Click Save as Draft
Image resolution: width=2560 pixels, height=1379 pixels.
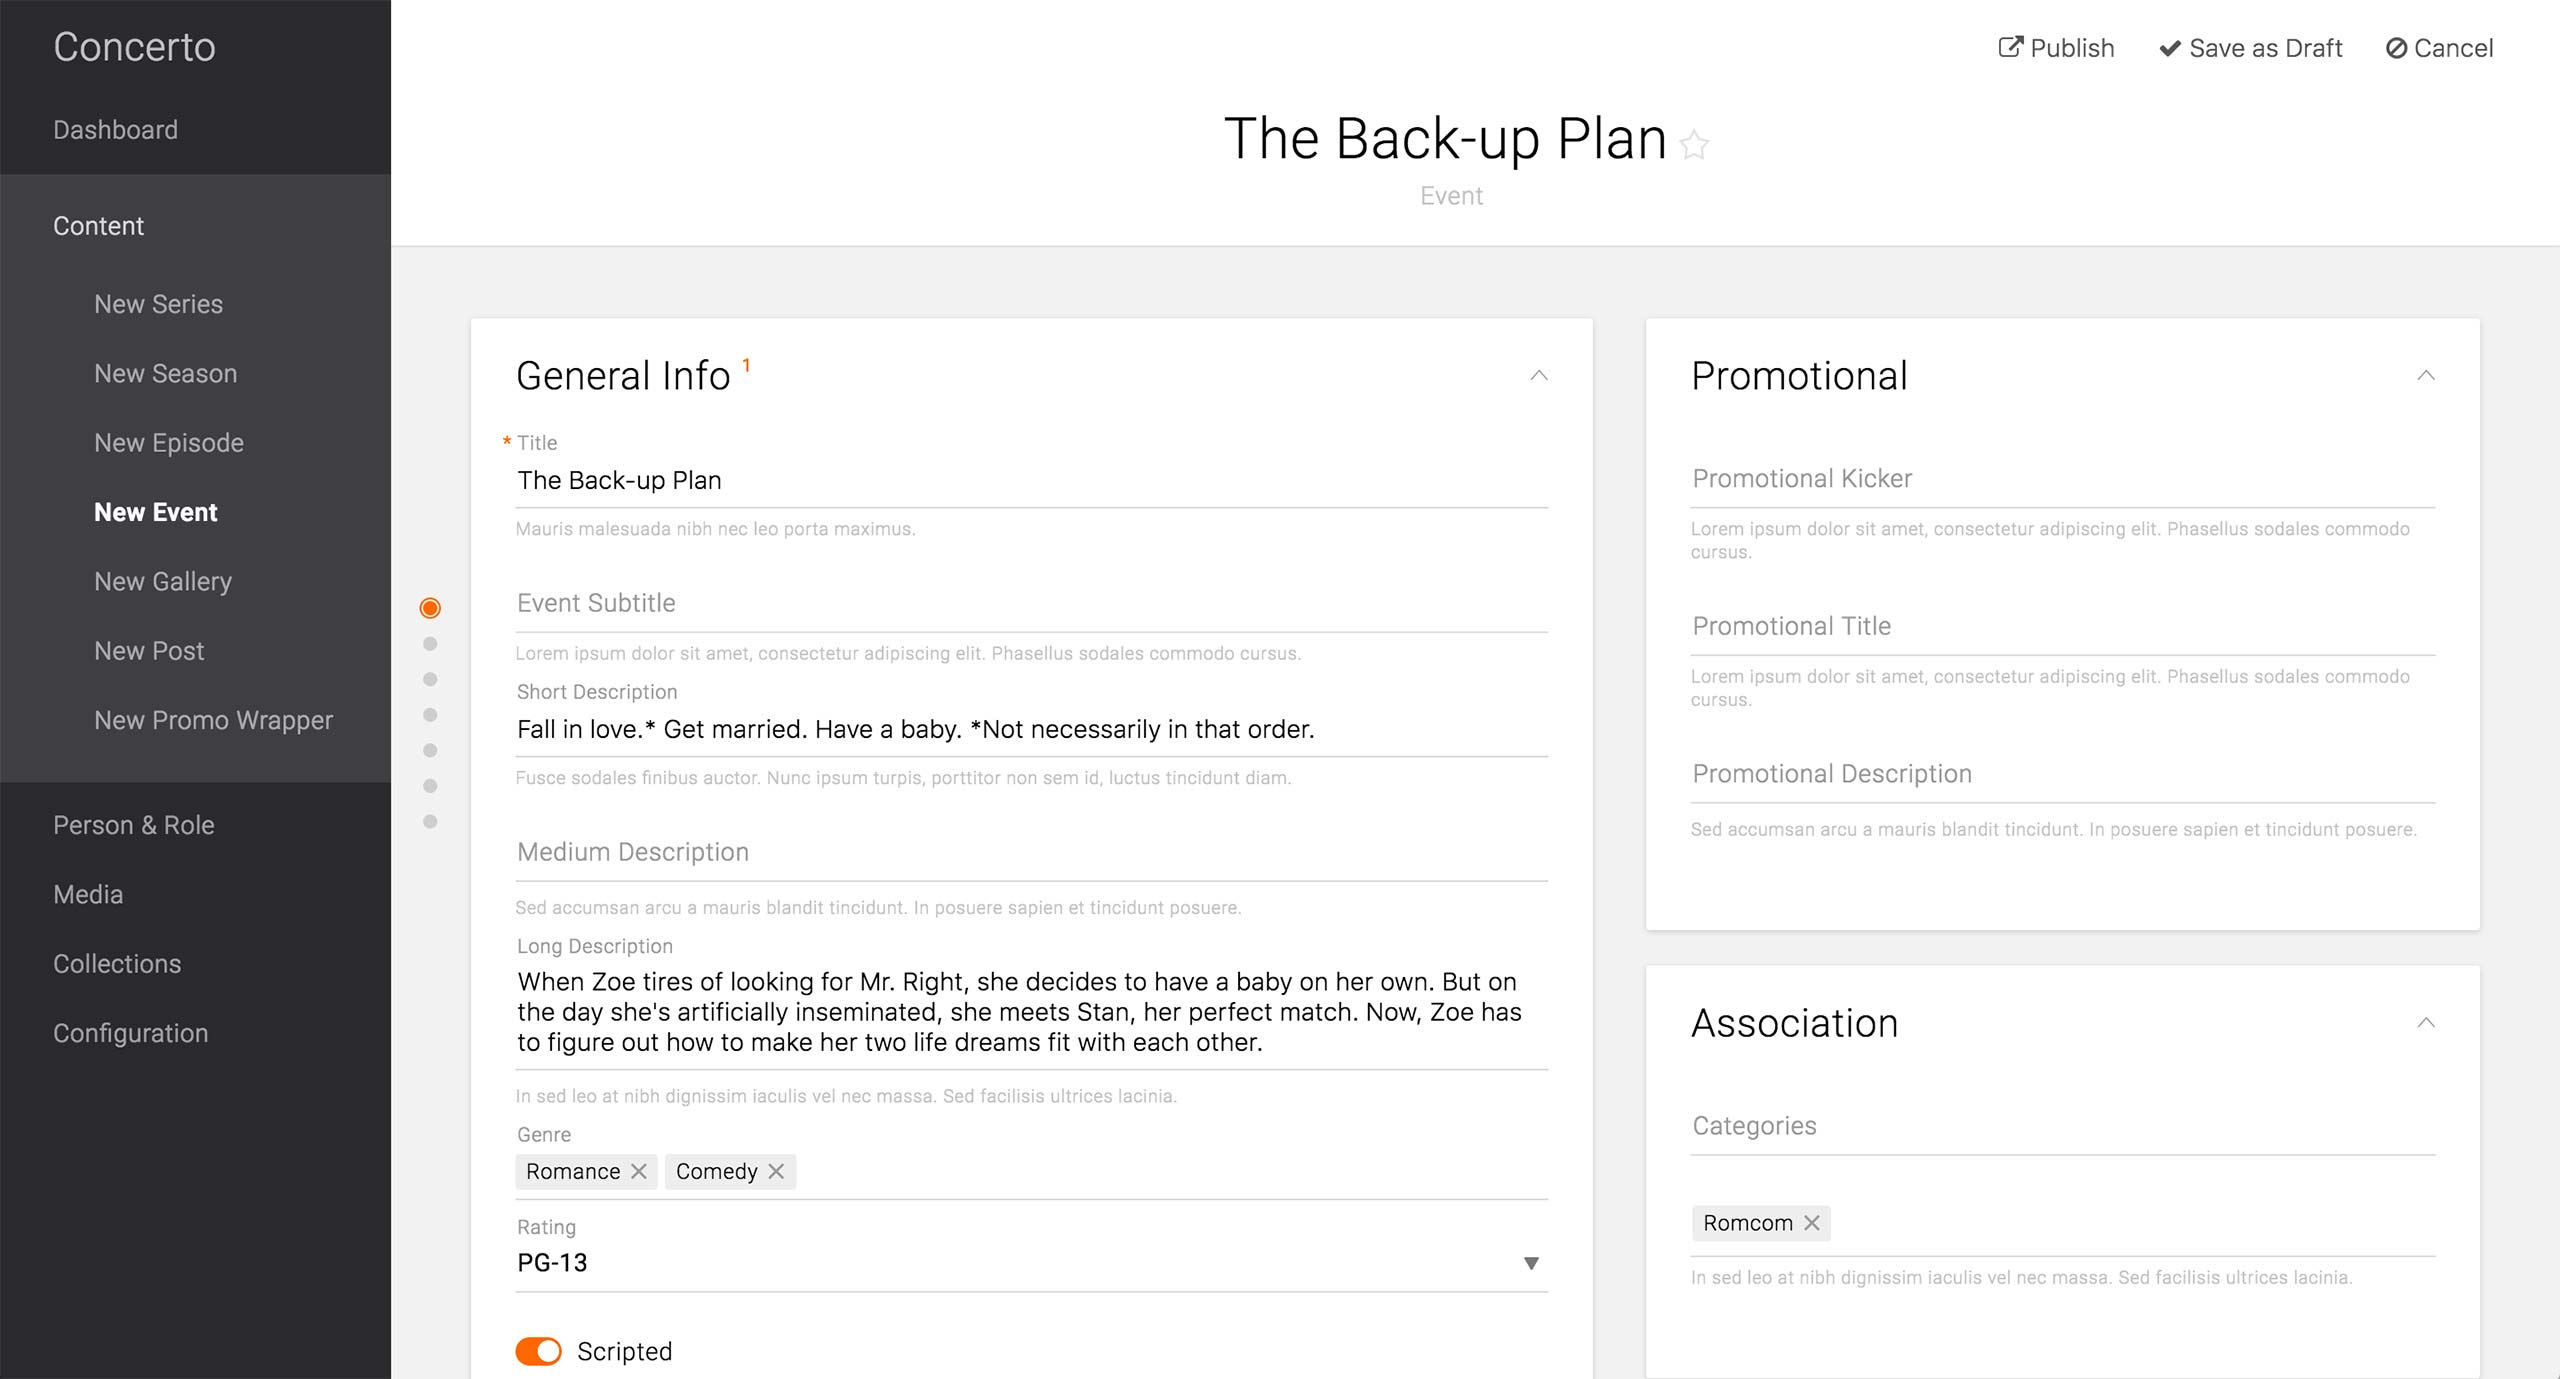pyautogui.click(x=2250, y=48)
